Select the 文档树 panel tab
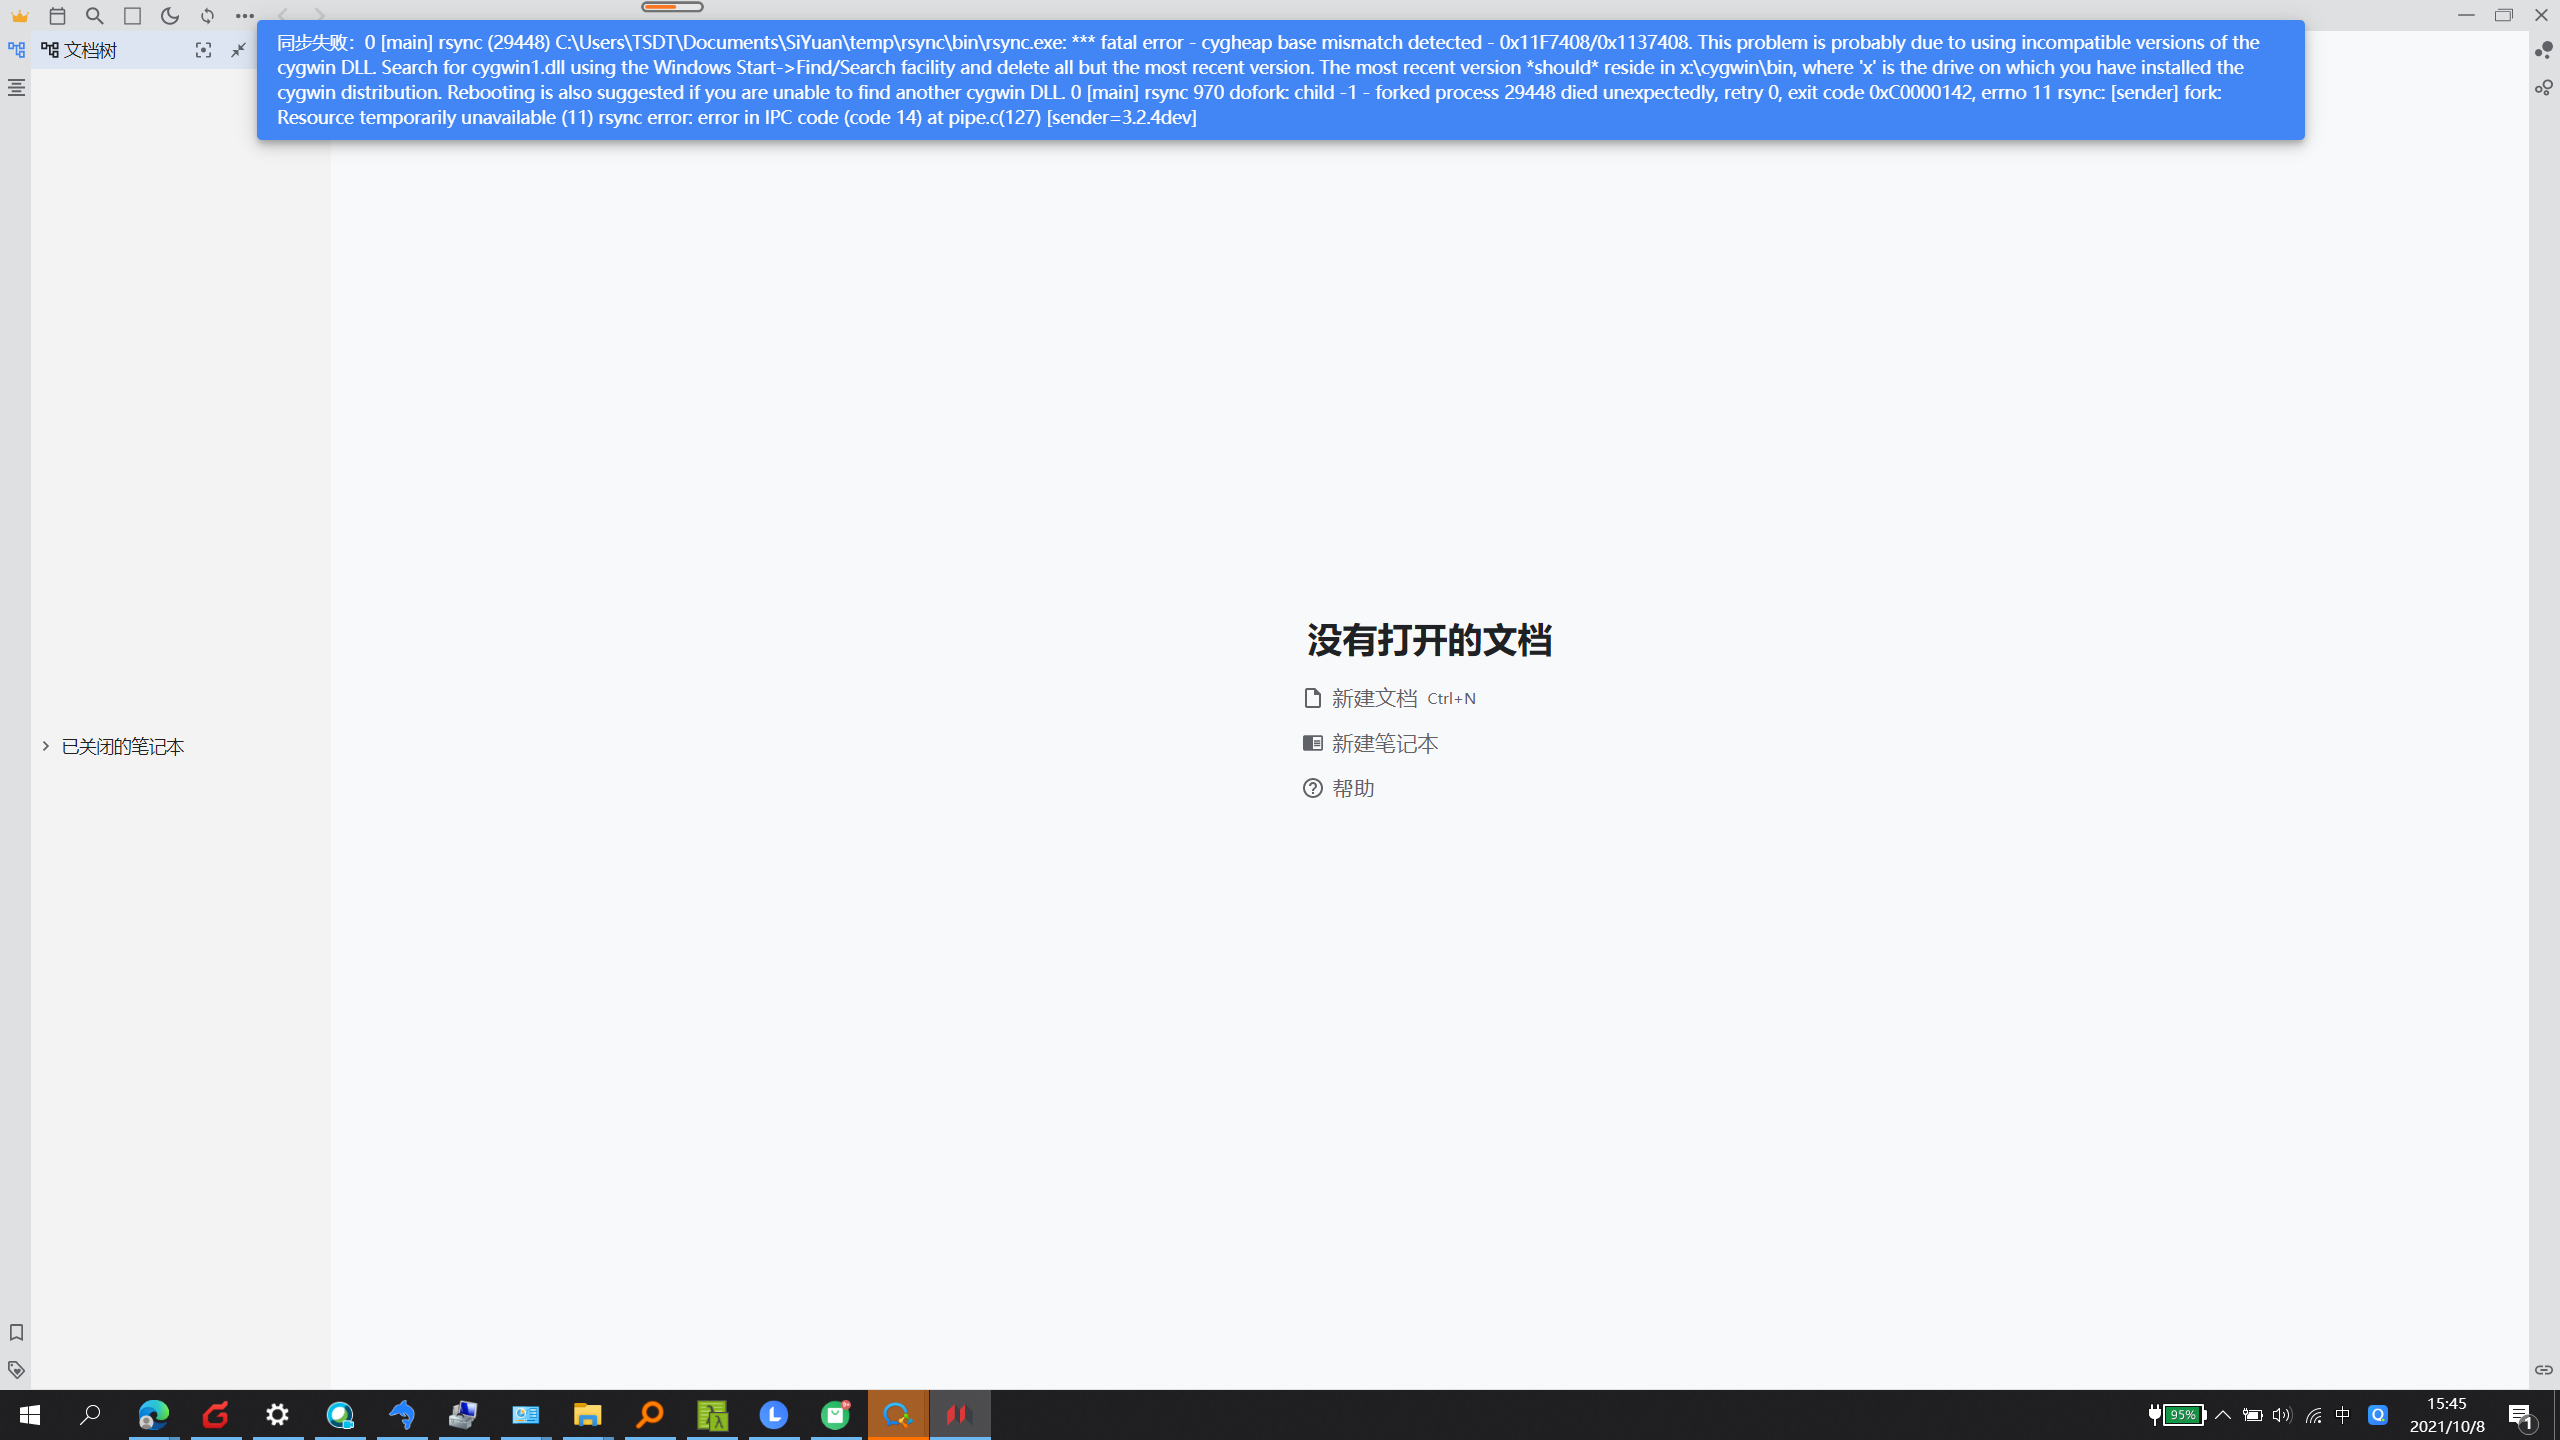The image size is (2560, 1440). coord(80,50)
